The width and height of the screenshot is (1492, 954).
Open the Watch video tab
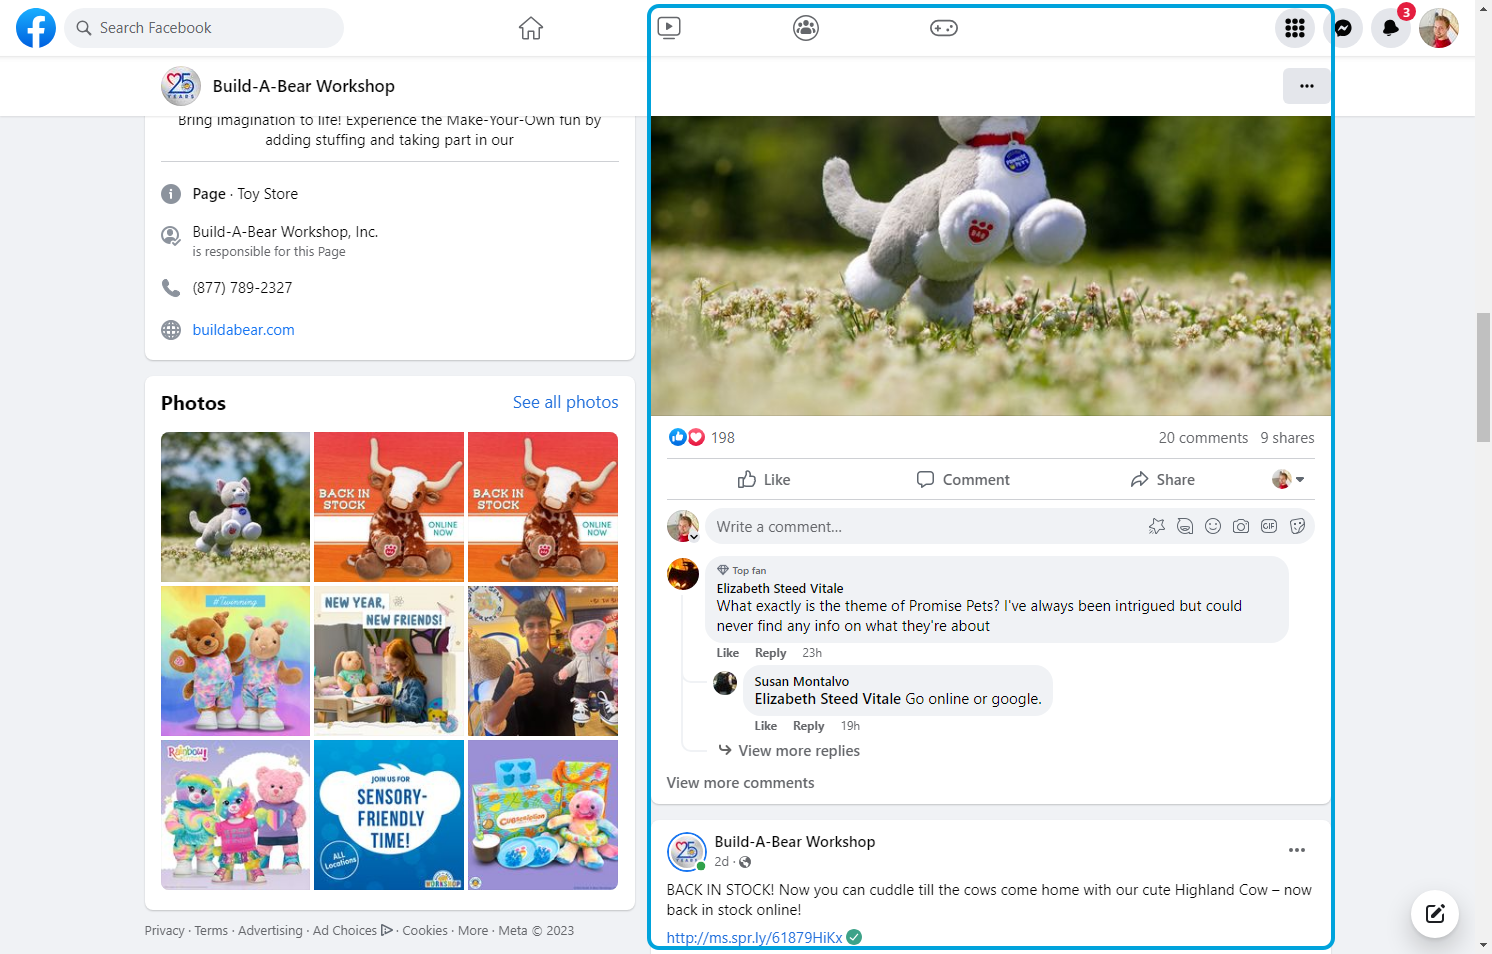pos(670,28)
